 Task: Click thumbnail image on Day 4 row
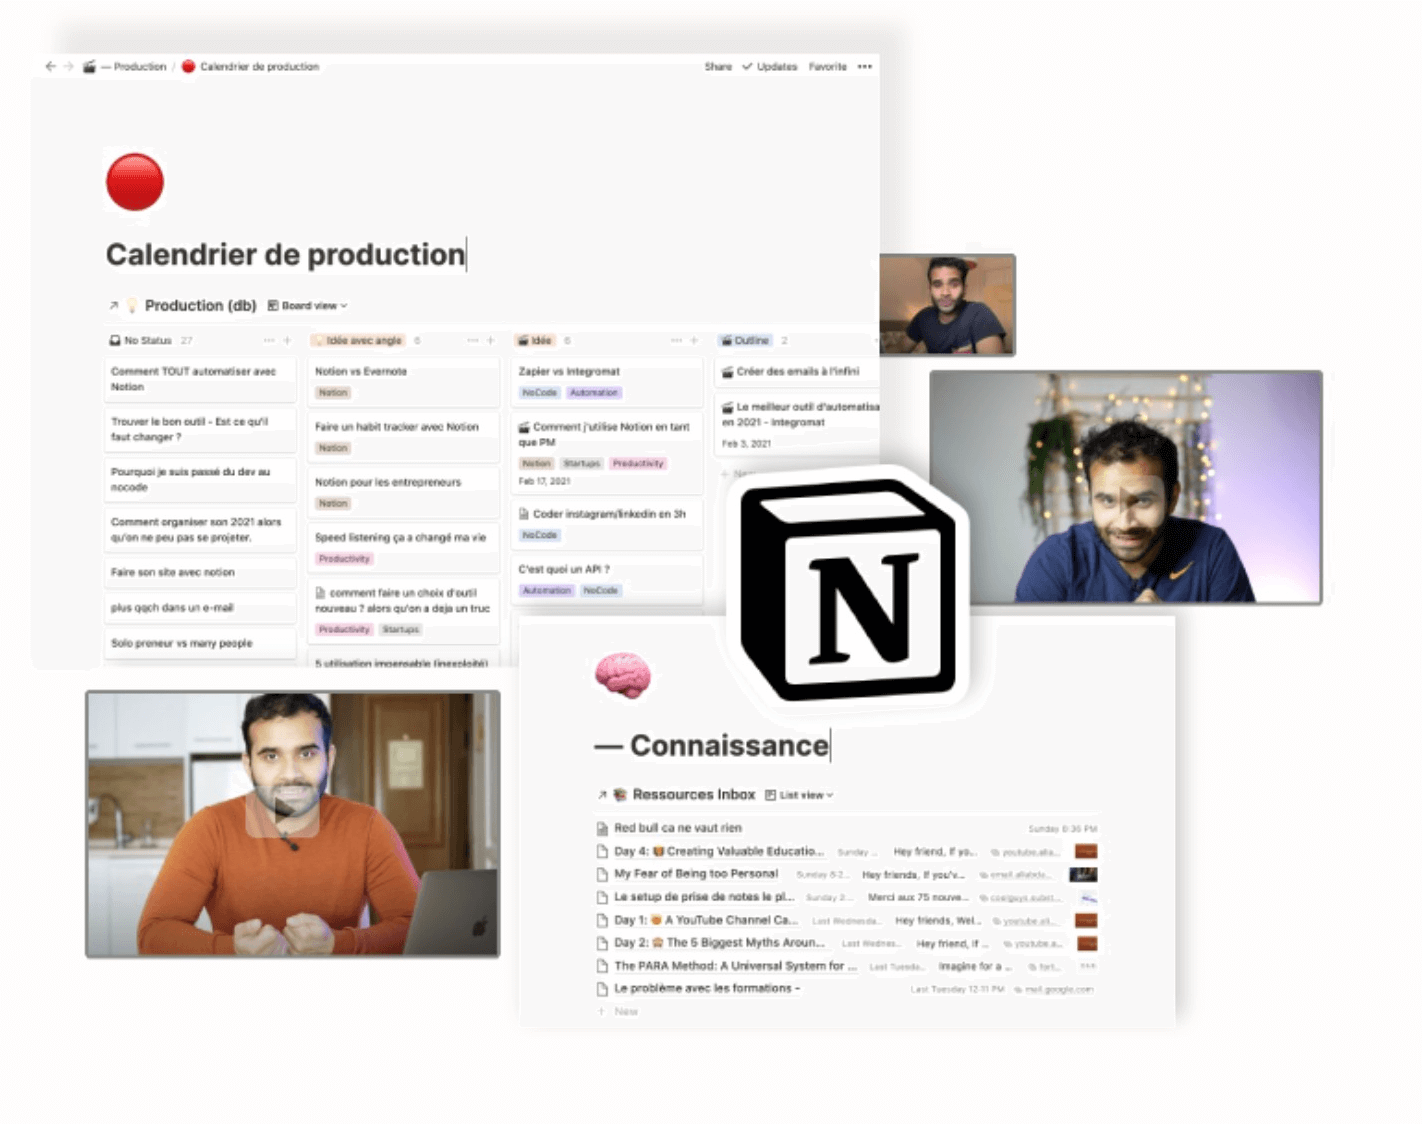[x=1086, y=852]
